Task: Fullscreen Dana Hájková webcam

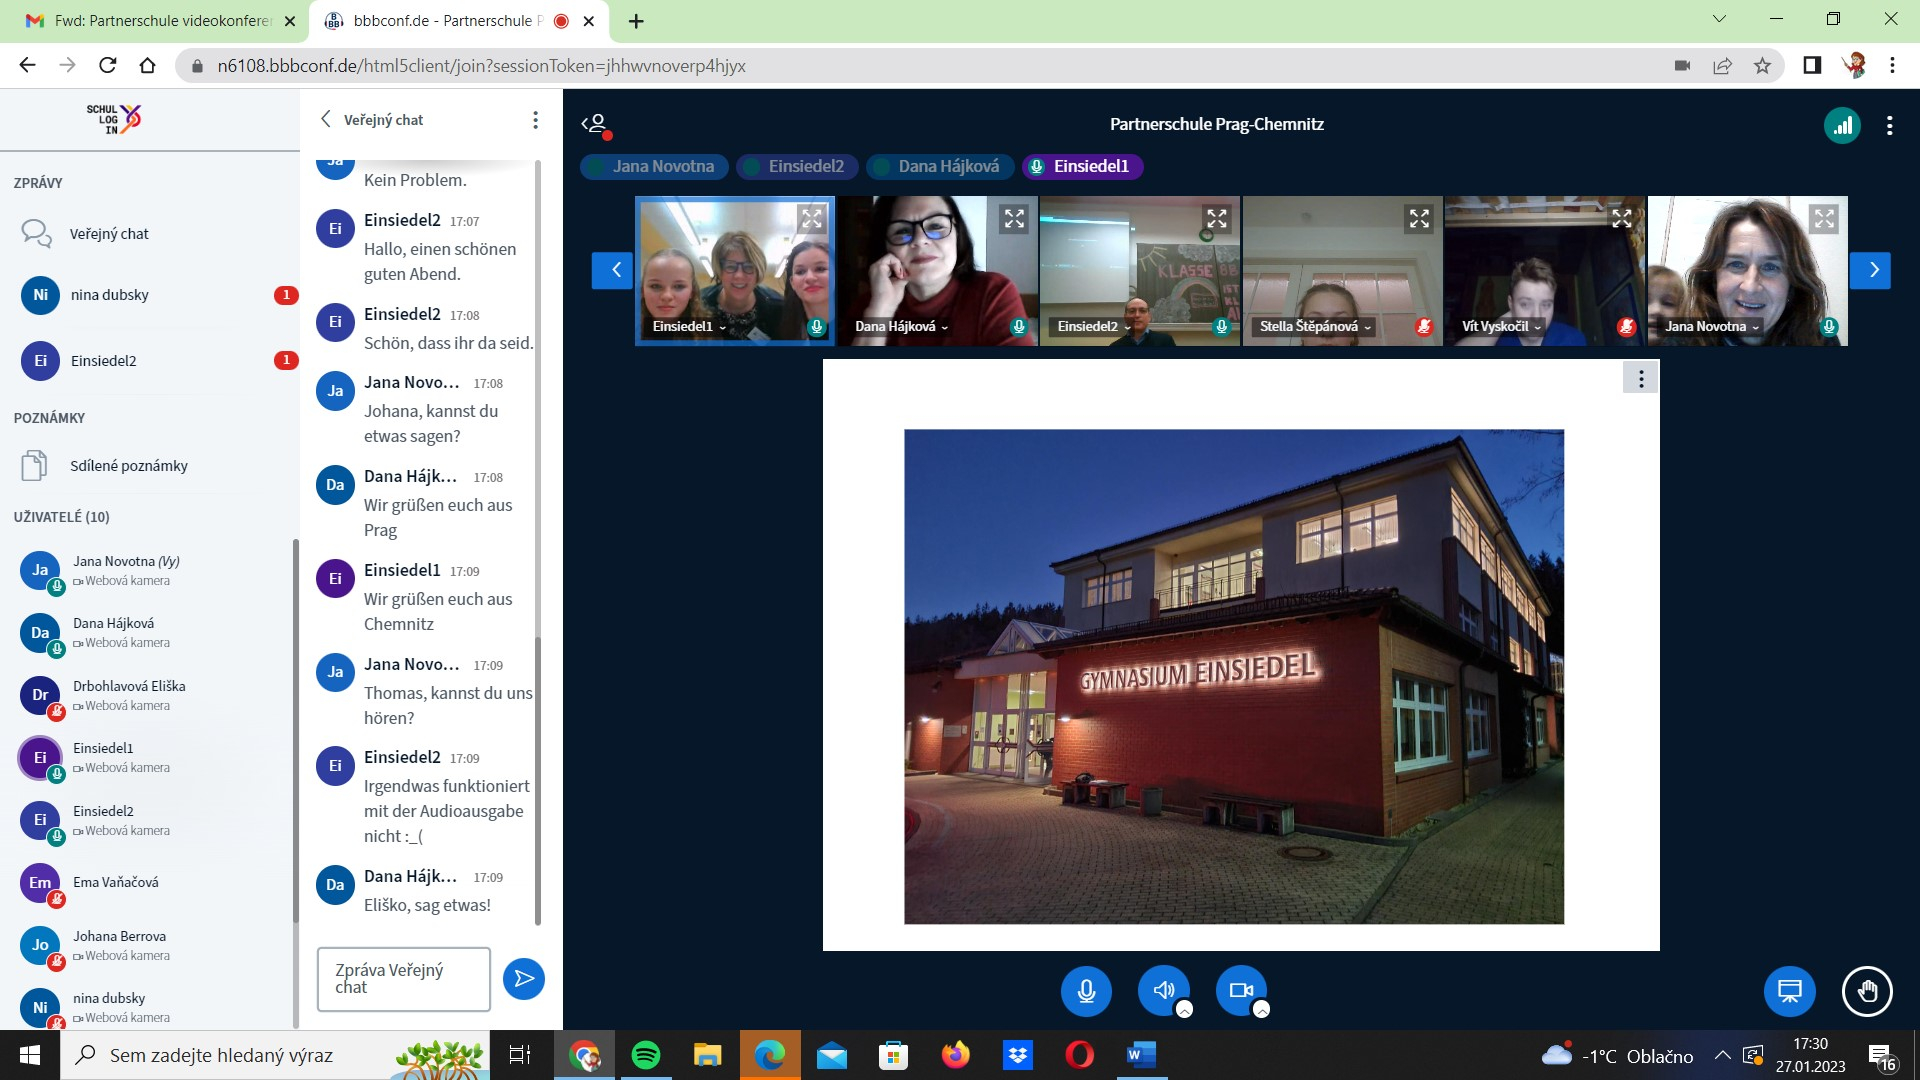Action: [1014, 218]
